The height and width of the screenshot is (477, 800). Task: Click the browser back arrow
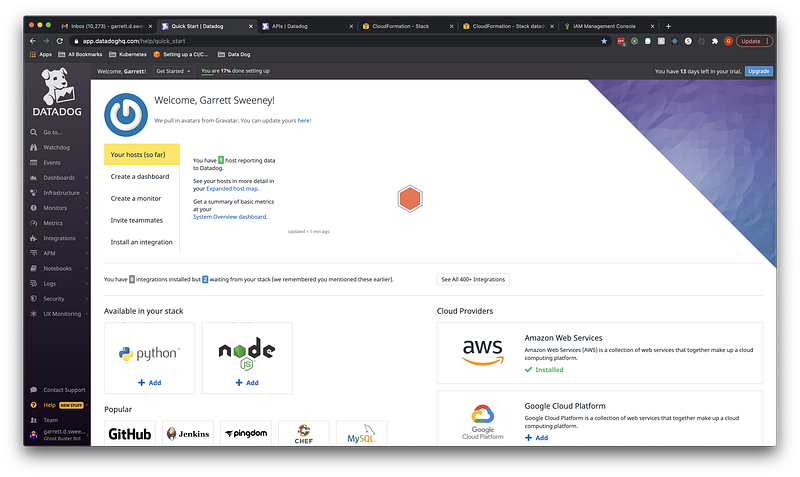33,41
